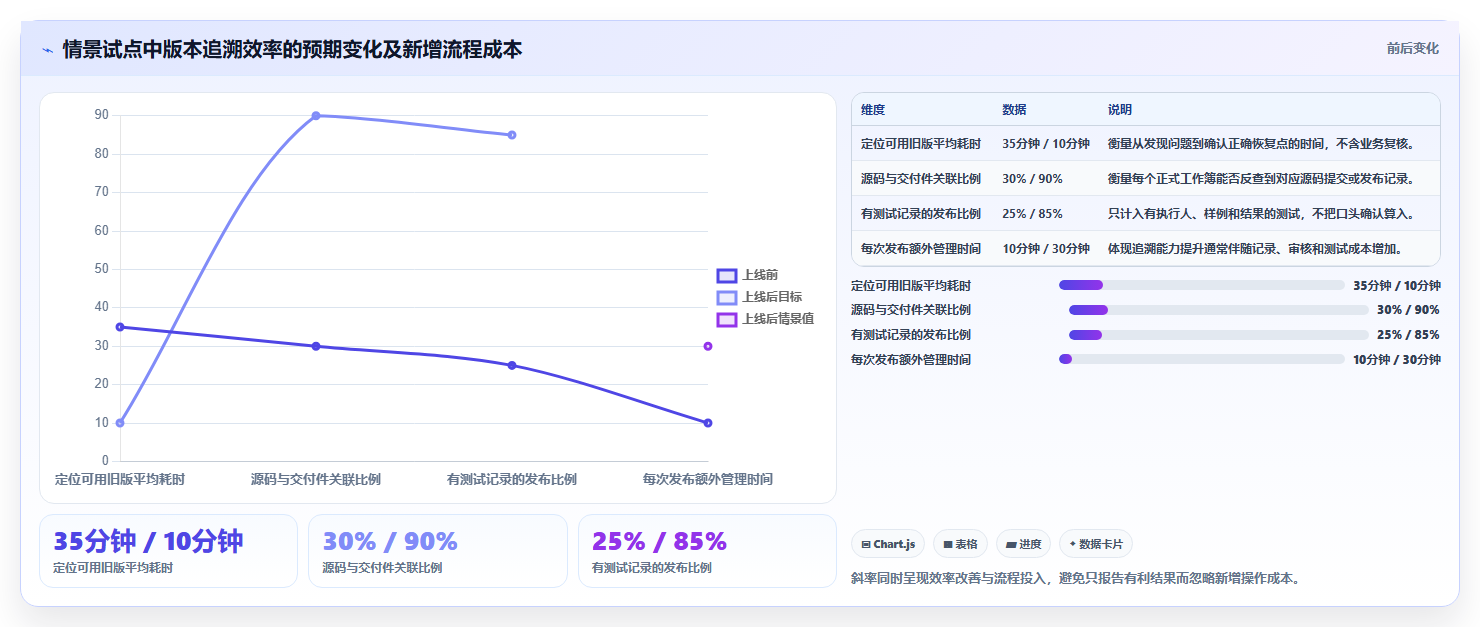Image resolution: width=1480 pixels, height=627 pixels.
Task: Click the 上线后目标 peak point at 90
Action: [x=316, y=116]
